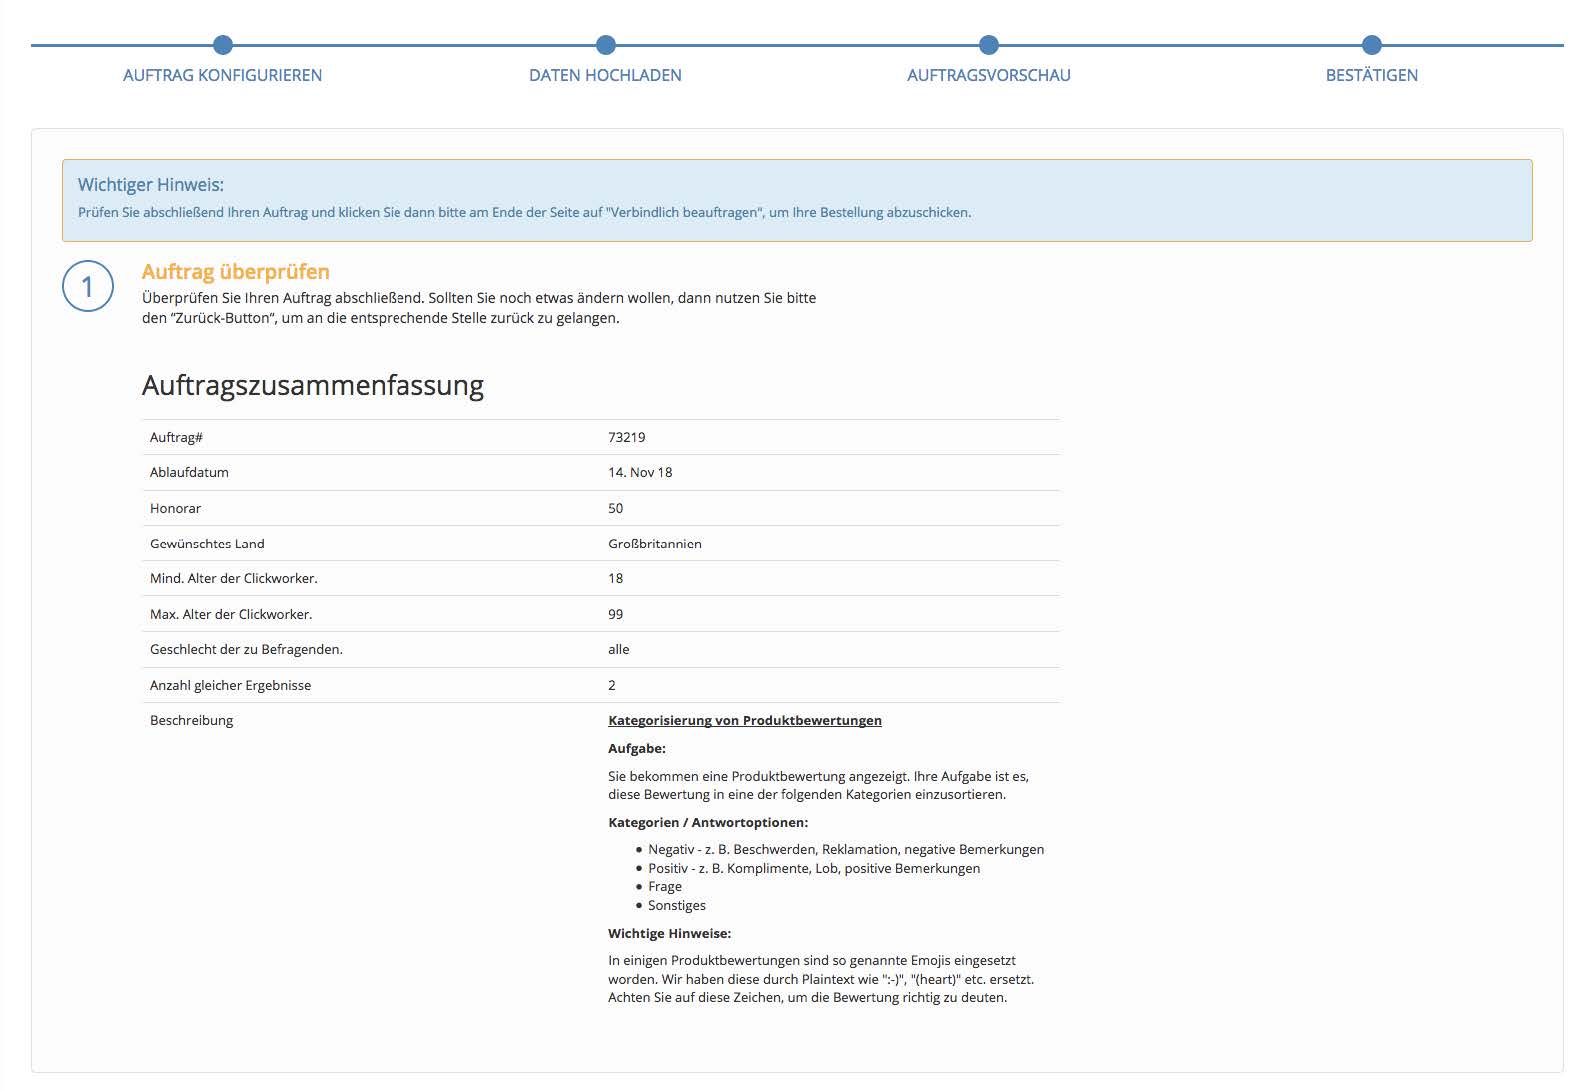Click the Honorar label

coord(175,508)
